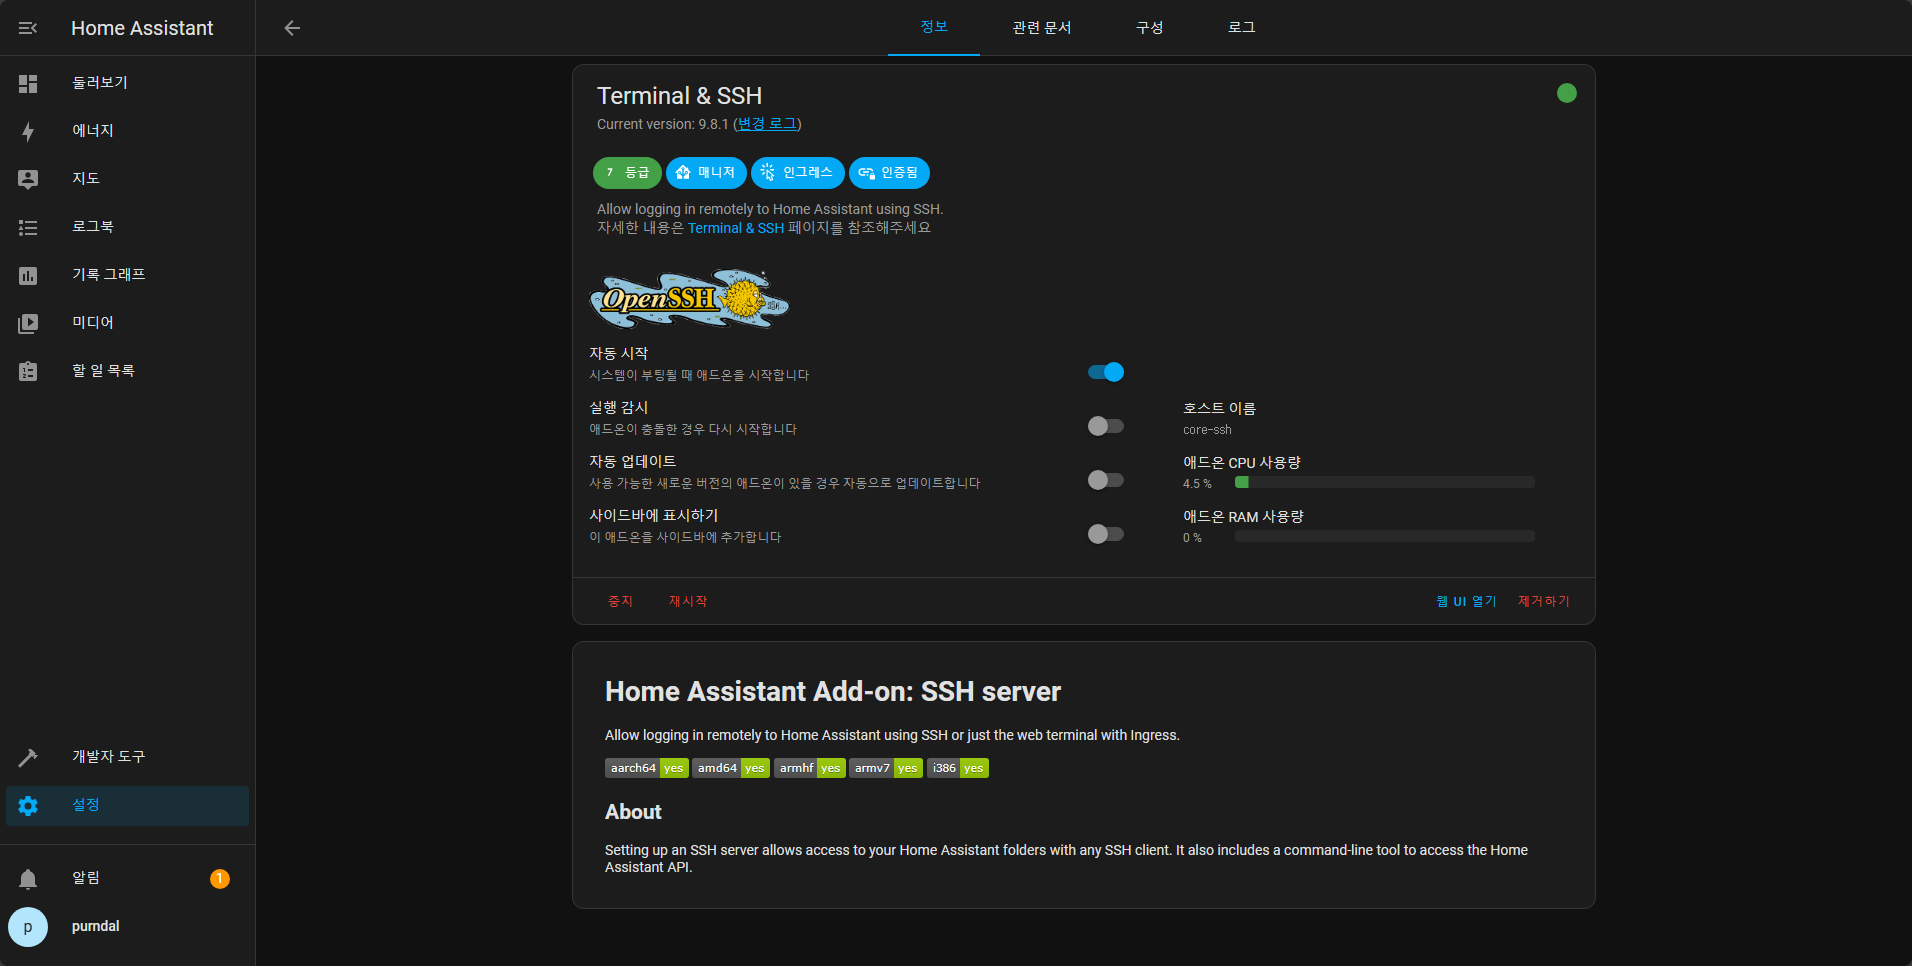Open the 미디어 play icon
This screenshot has width=1912, height=966.
coord(28,323)
